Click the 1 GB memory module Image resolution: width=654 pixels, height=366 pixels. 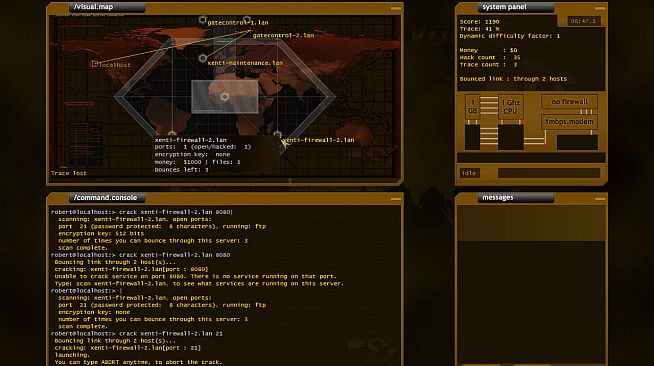472,107
